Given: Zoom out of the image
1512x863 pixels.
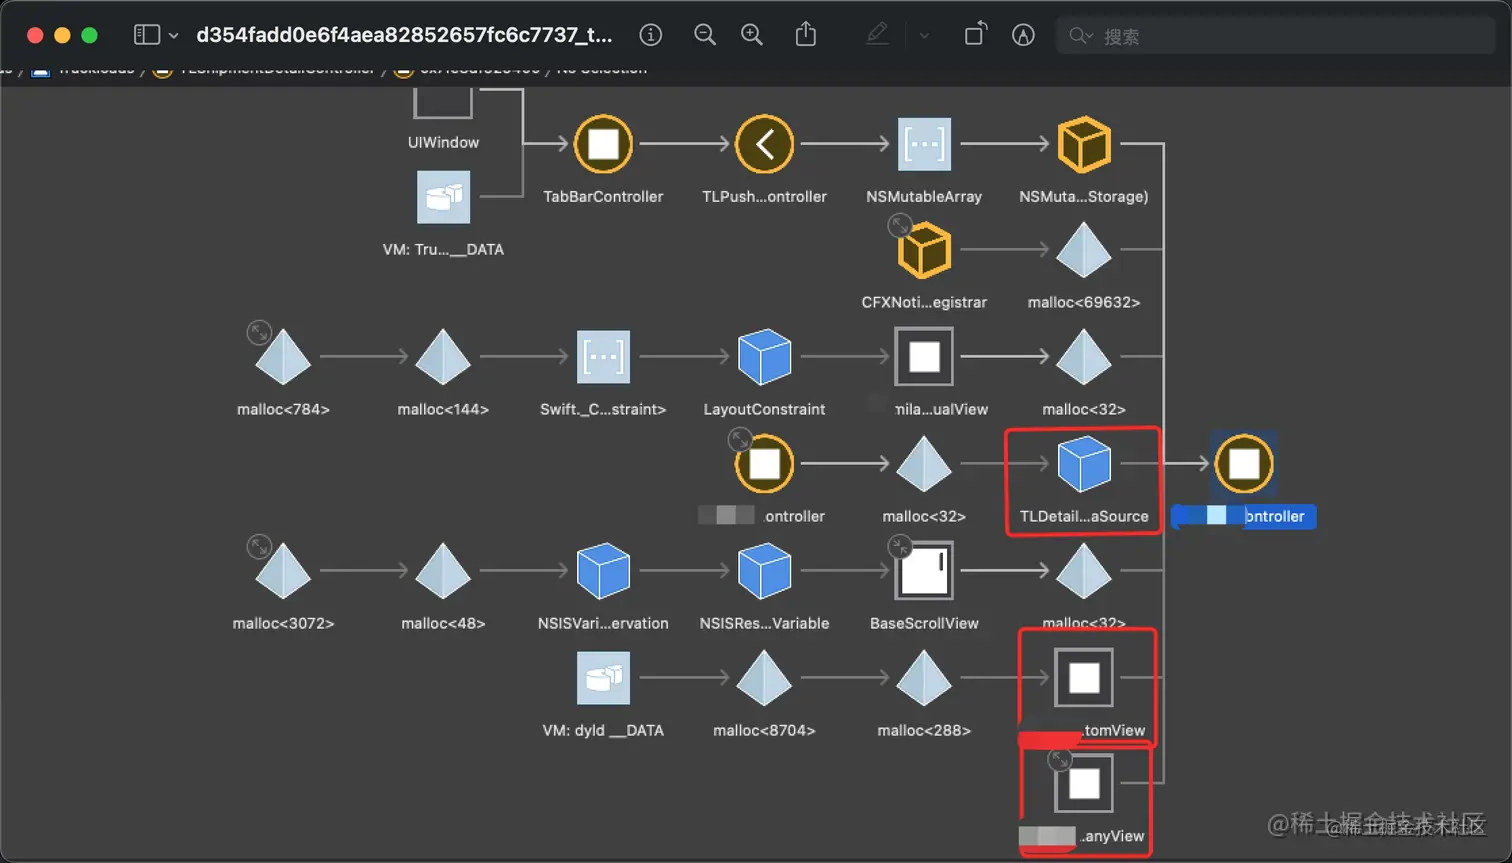Looking at the screenshot, I should pyautogui.click(x=705, y=35).
